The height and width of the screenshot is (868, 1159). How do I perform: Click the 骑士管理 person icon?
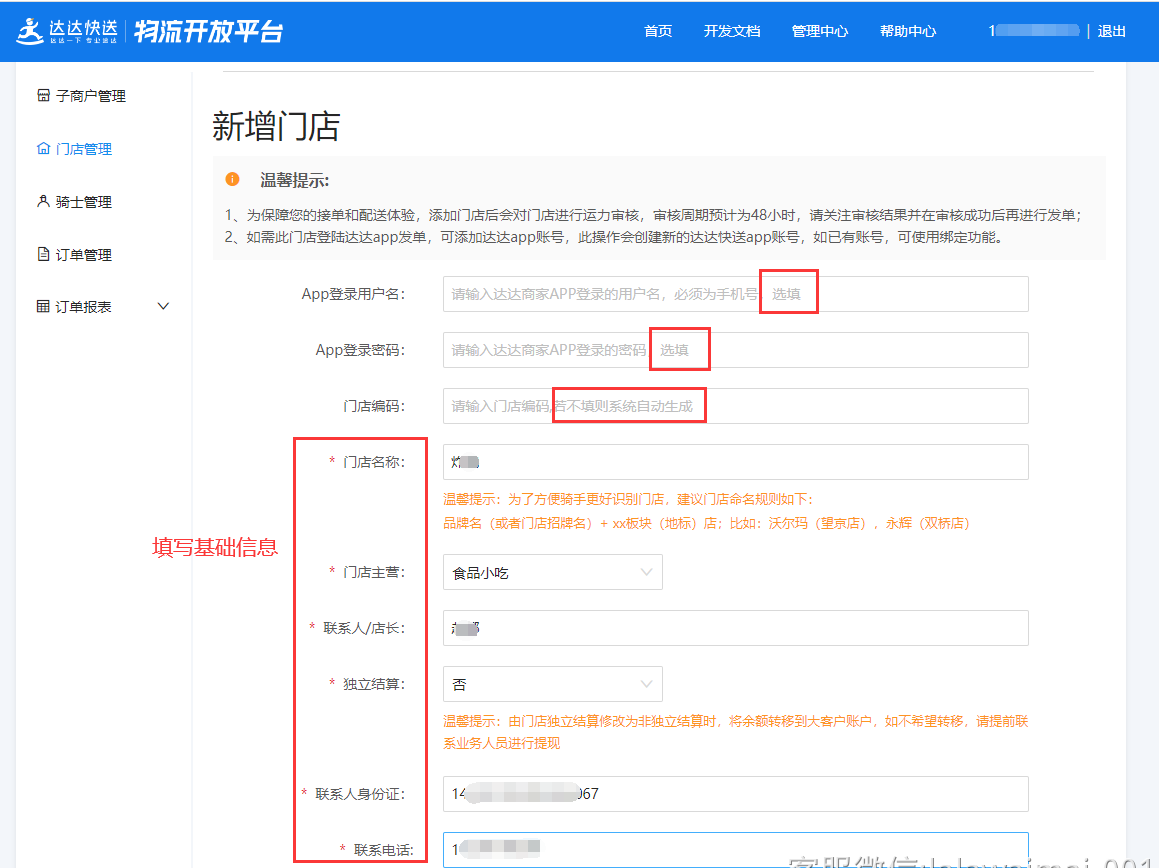click(x=43, y=202)
